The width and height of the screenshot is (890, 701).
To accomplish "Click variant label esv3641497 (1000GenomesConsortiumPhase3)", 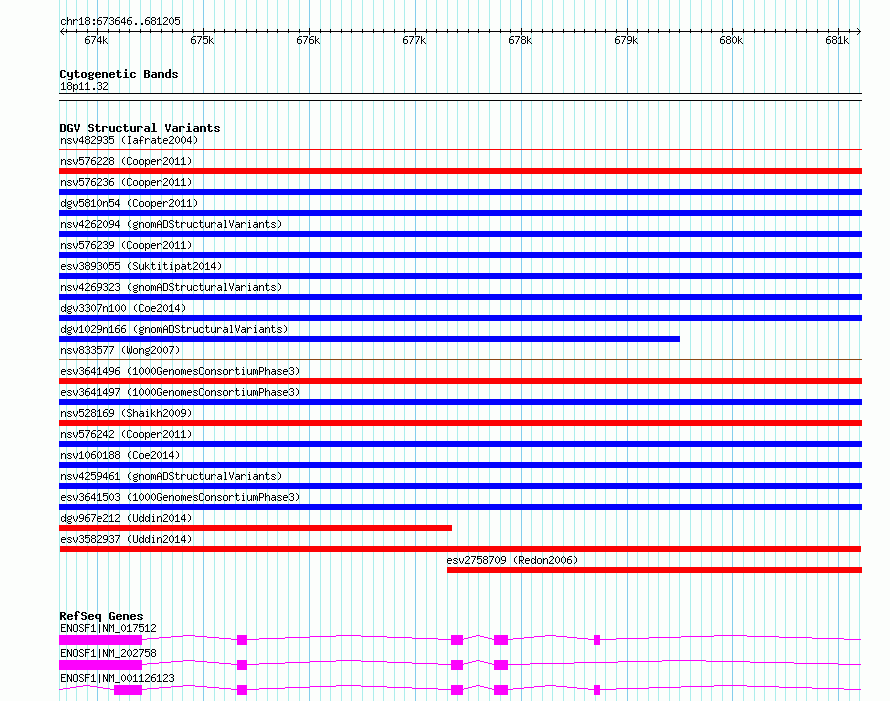I will coord(180,392).
